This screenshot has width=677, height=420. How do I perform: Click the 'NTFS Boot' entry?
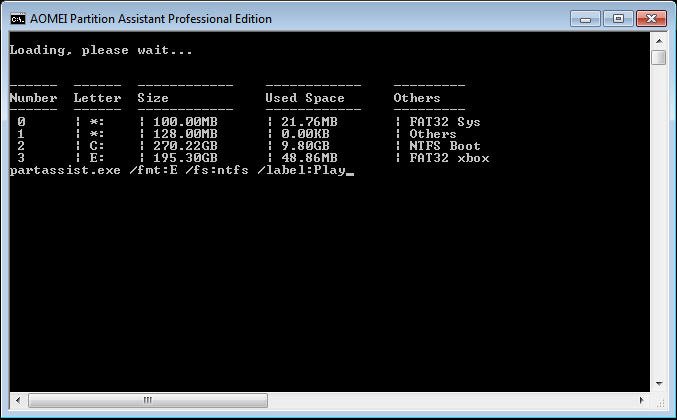pyautogui.click(x=445, y=146)
